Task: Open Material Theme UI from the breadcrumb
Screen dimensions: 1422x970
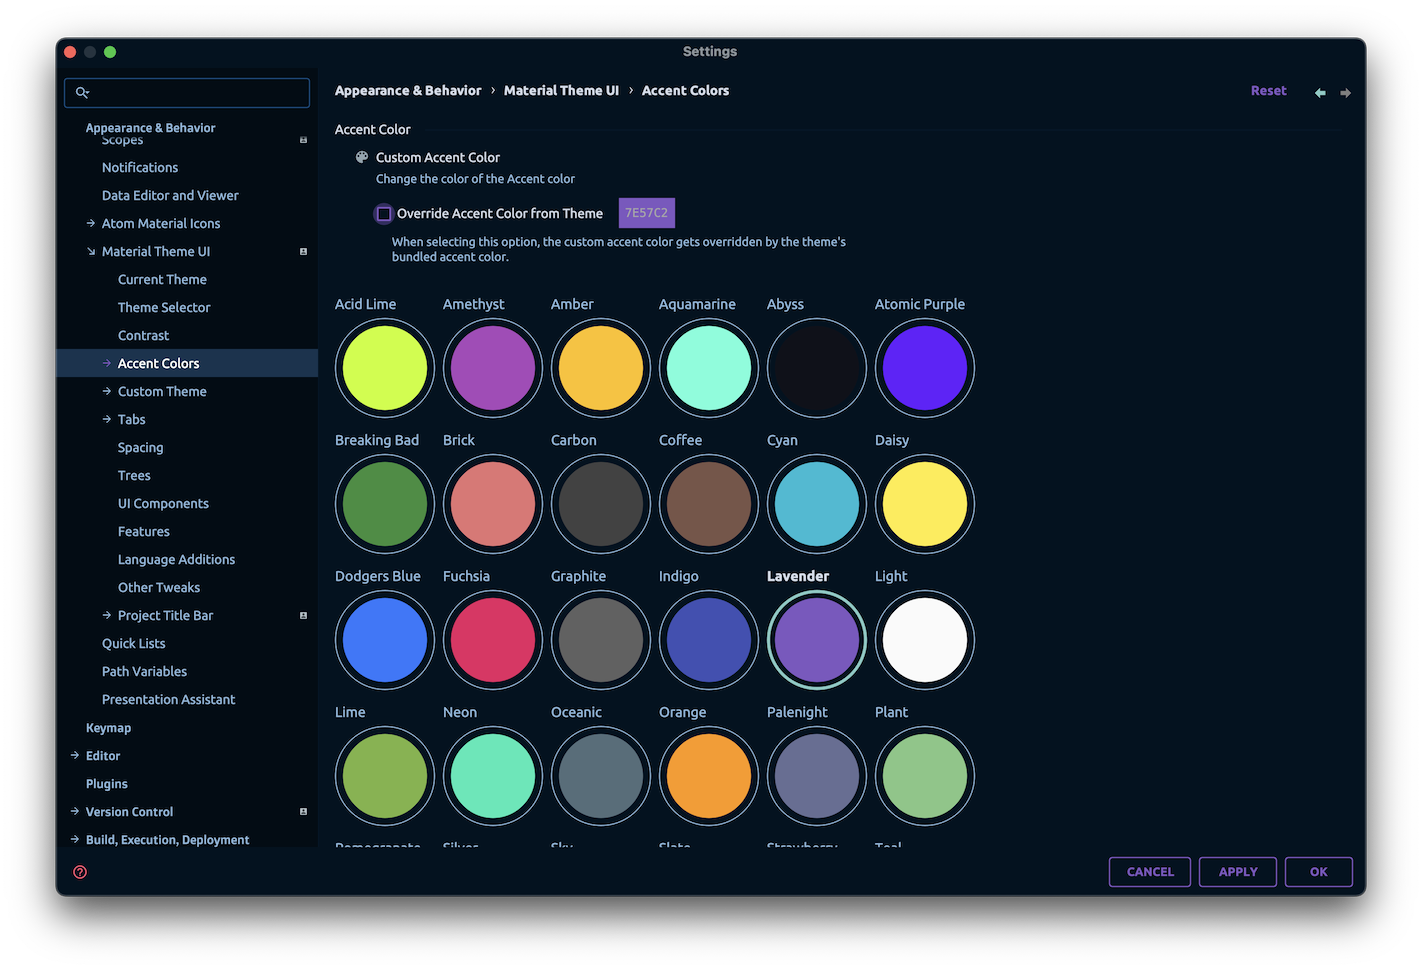Action: click(x=561, y=90)
